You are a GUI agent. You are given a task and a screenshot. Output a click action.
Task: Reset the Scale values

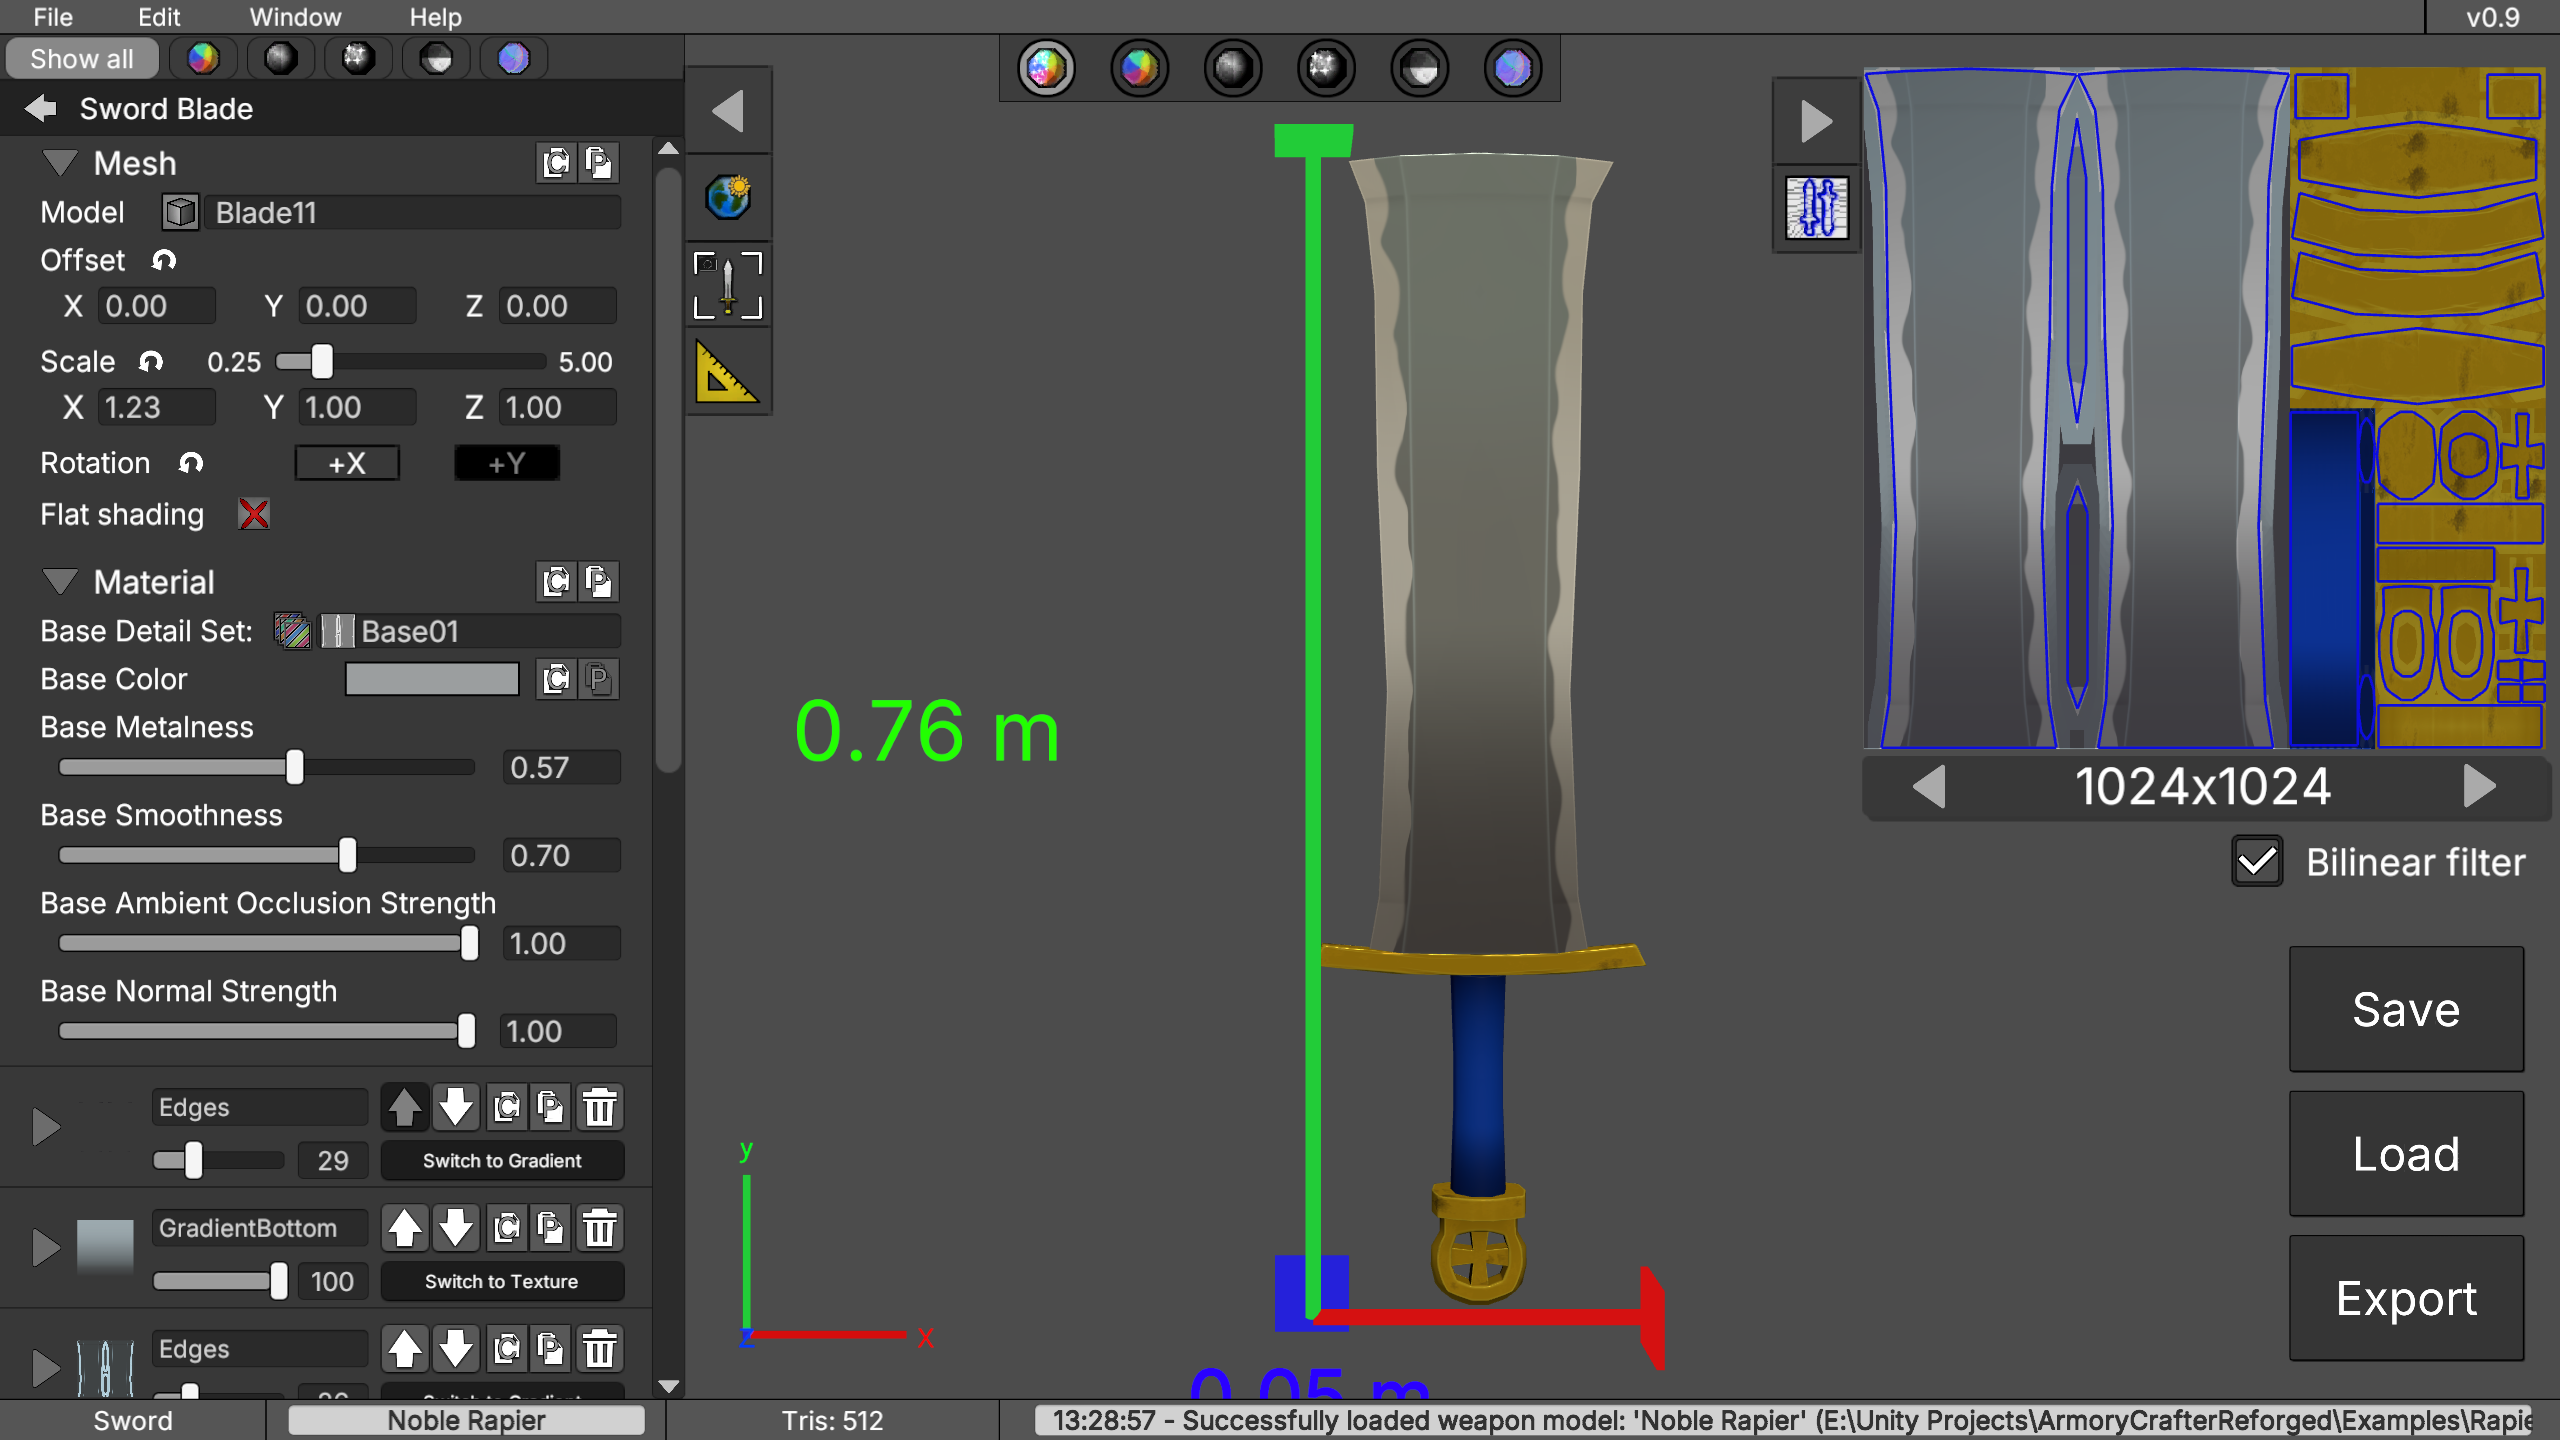click(x=151, y=361)
